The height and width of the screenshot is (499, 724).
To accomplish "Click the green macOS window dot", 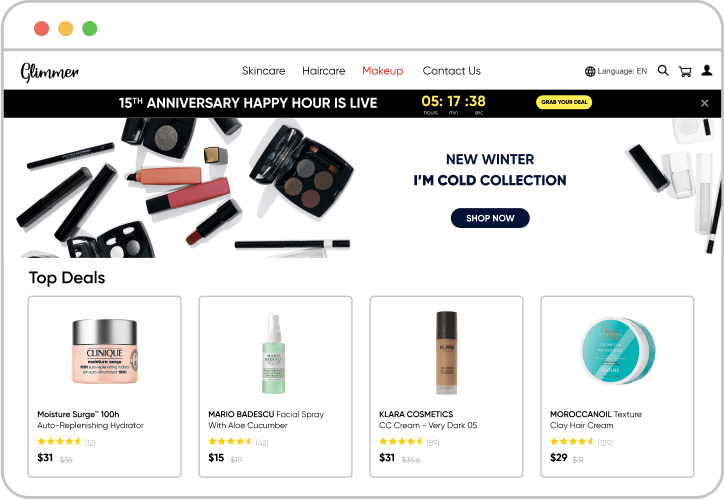I will click(x=90, y=29).
